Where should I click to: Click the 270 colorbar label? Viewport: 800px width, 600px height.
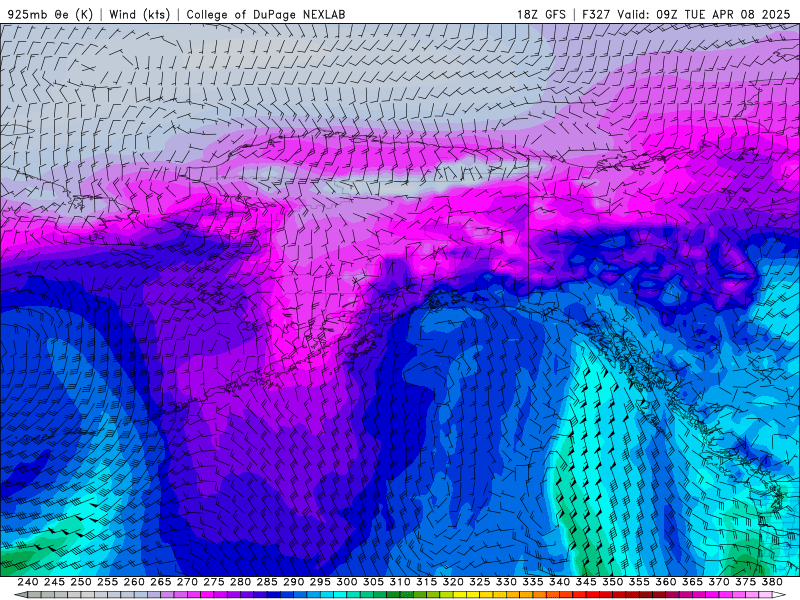point(187,582)
